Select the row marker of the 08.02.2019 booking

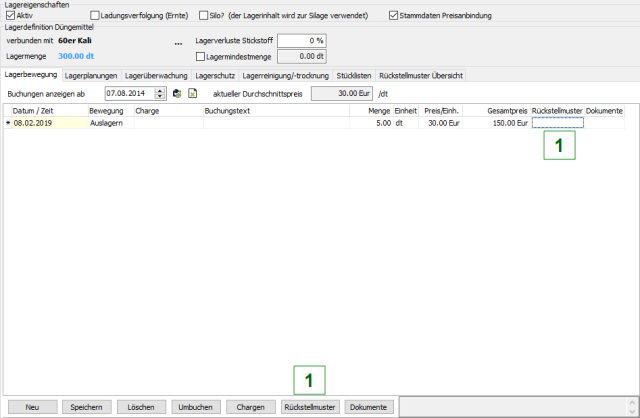tap(7, 123)
